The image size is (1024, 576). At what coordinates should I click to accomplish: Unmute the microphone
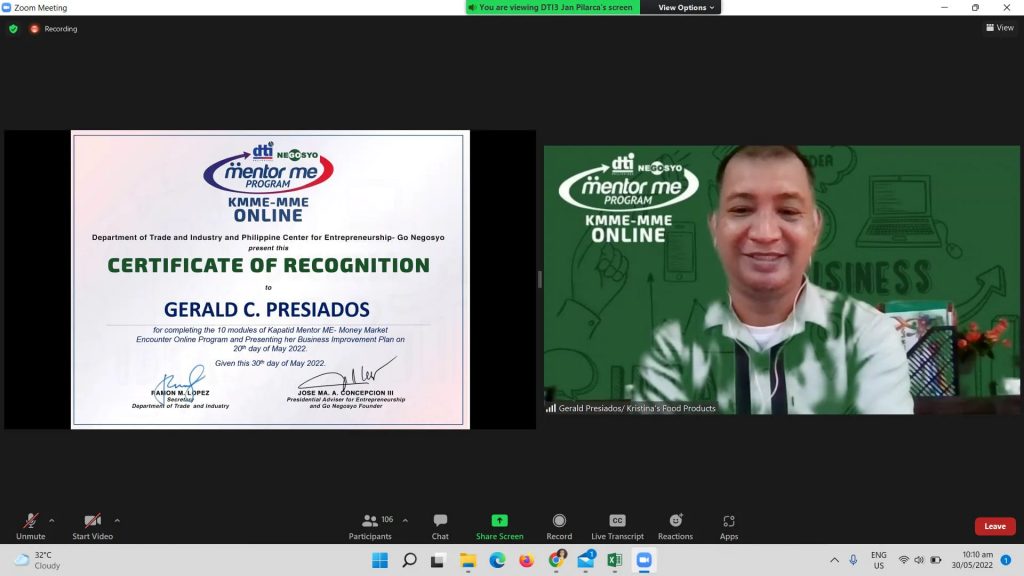[x=31, y=526]
